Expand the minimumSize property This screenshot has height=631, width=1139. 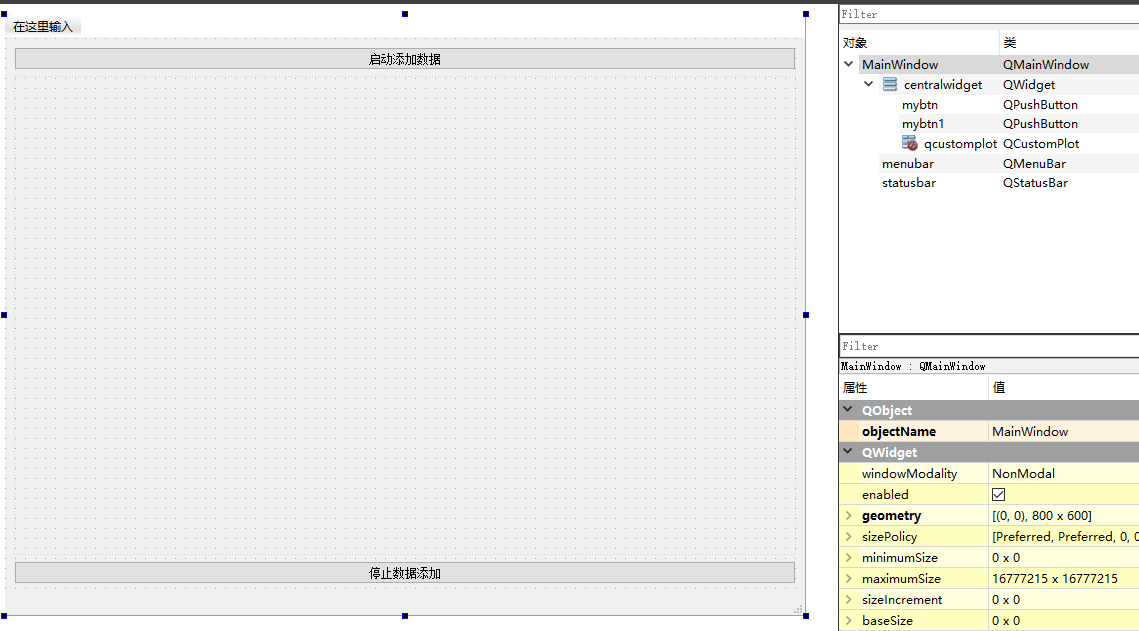(x=847, y=557)
